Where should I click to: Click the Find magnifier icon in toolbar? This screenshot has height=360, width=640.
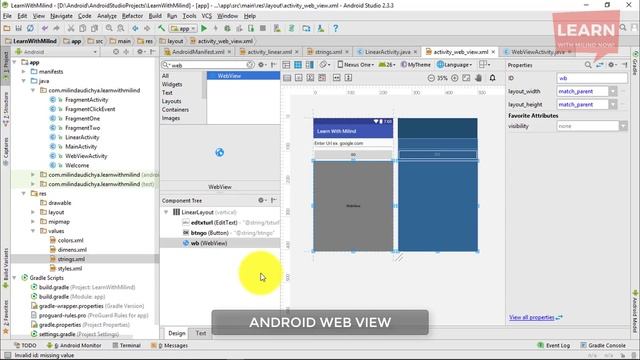109,29
